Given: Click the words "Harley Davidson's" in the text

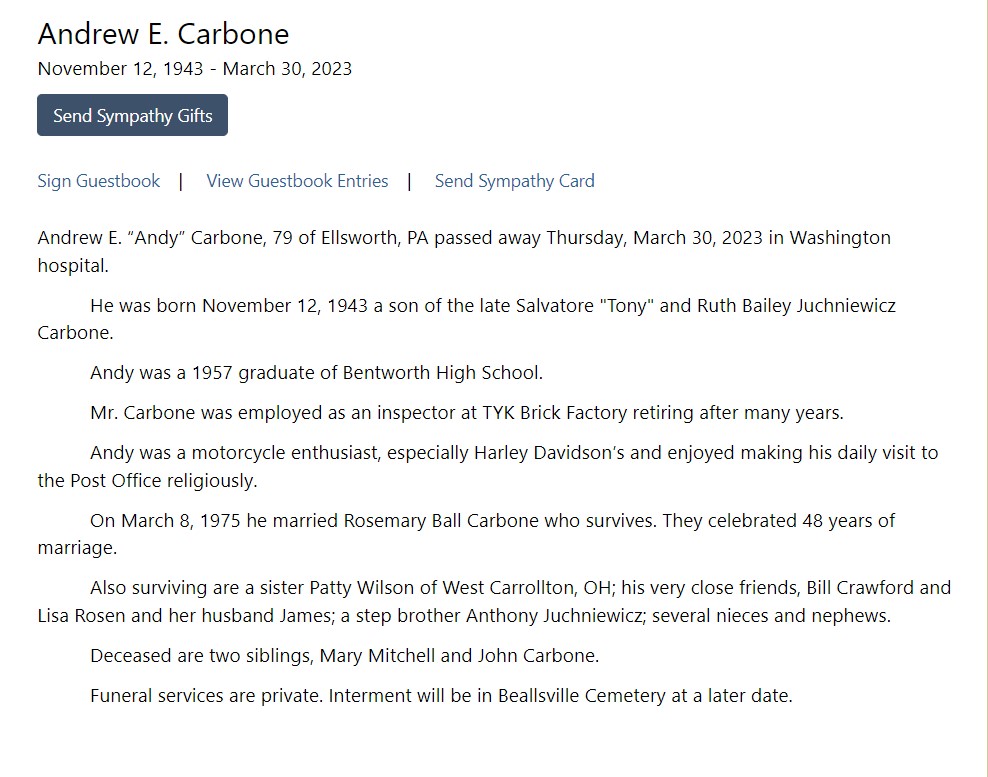Looking at the screenshot, I should pos(550,452).
